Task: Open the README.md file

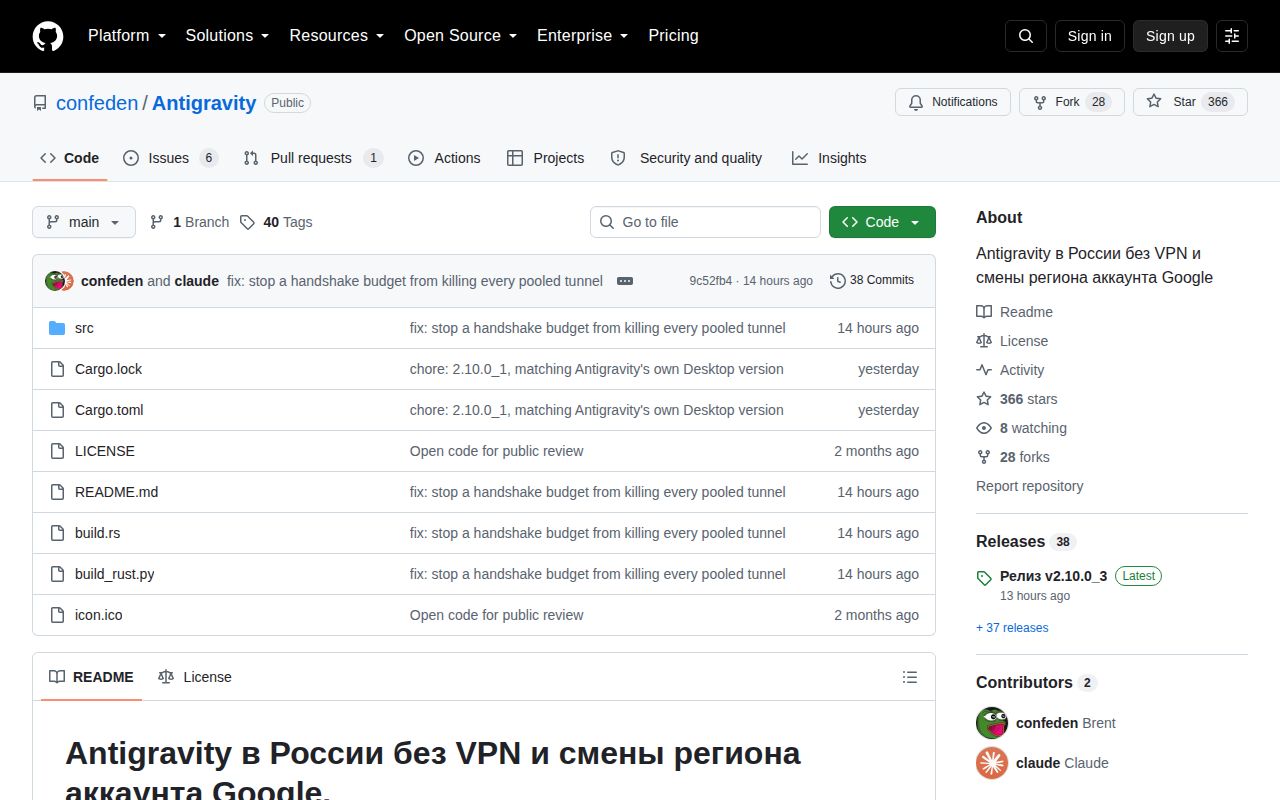Action: (116, 492)
